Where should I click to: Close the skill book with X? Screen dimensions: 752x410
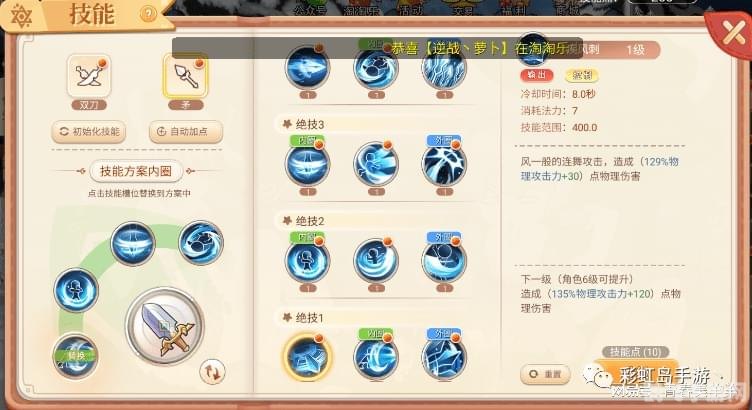click(x=732, y=33)
